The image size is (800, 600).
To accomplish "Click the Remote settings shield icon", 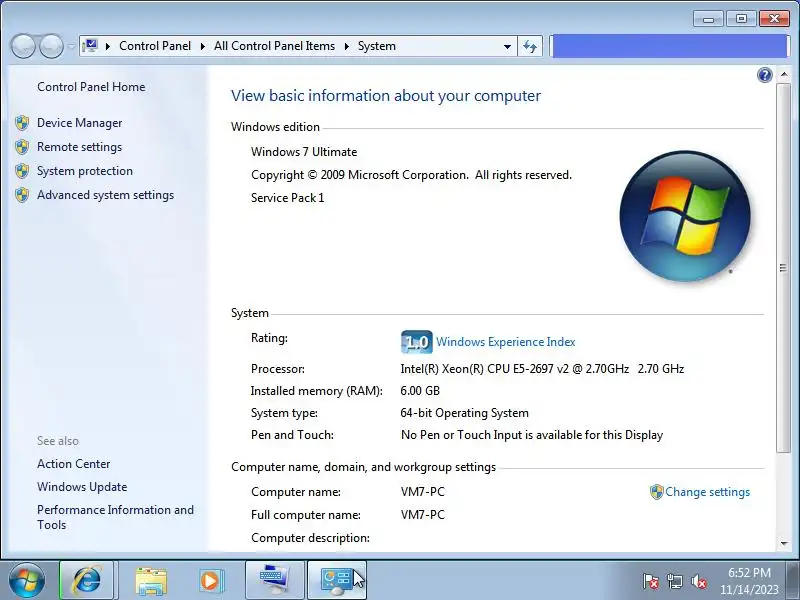I will coord(22,147).
